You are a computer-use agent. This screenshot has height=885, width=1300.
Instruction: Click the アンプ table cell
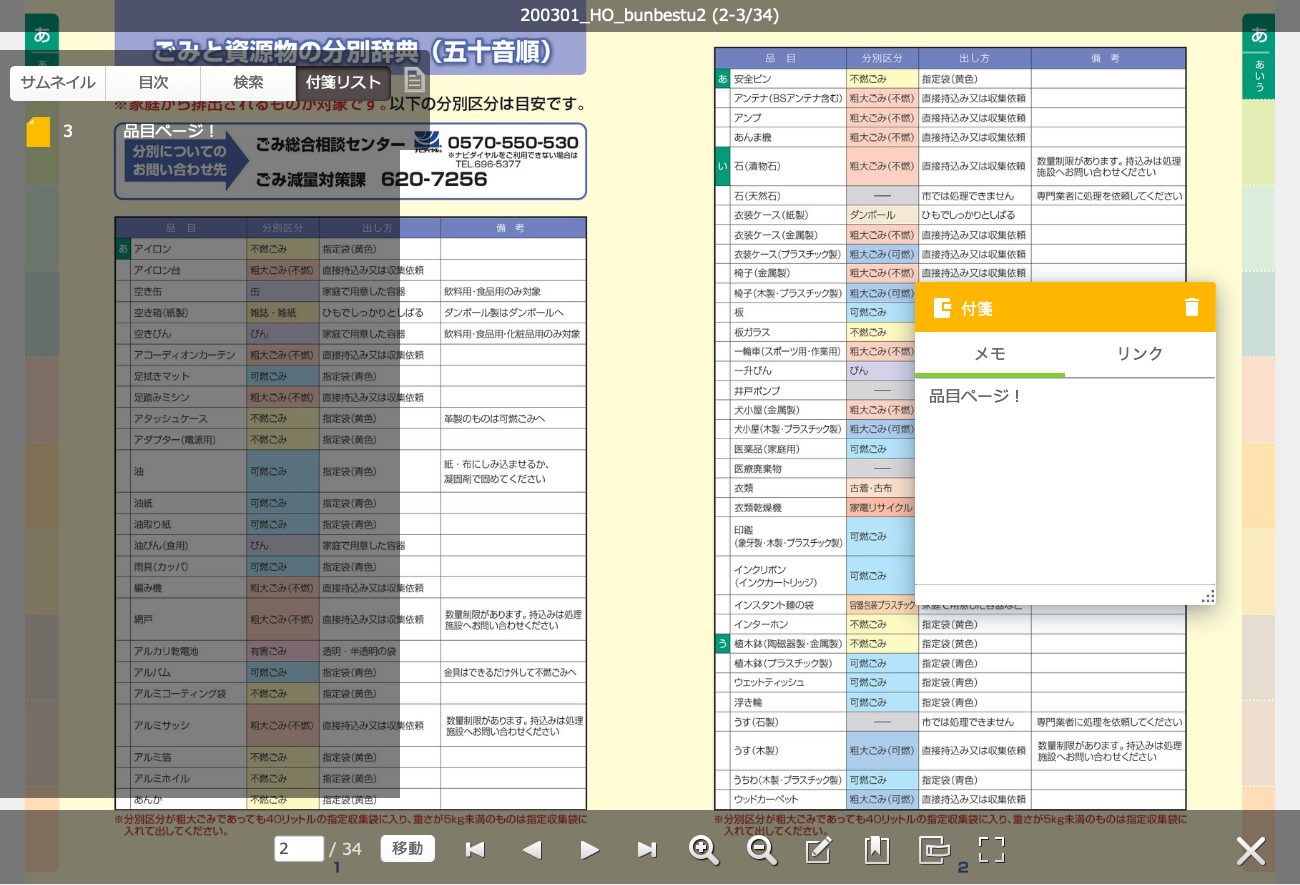[x=788, y=118]
